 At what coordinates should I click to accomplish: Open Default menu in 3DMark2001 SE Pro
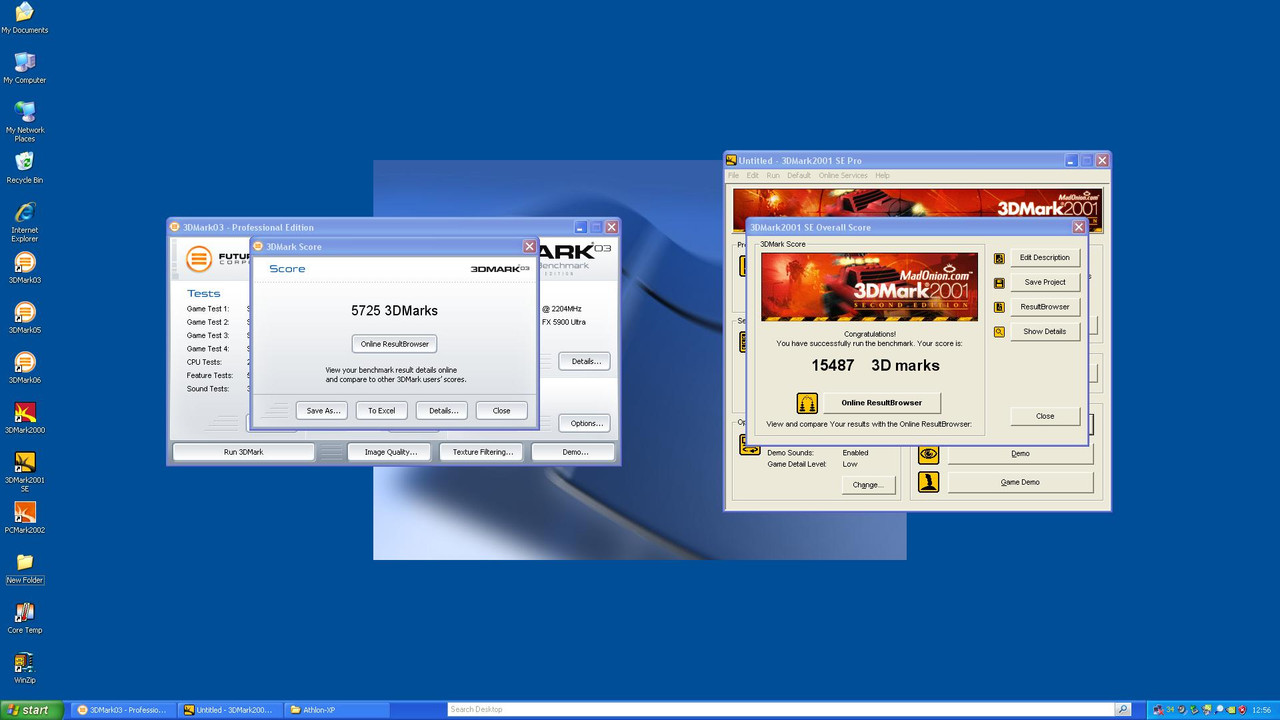(x=799, y=175)
